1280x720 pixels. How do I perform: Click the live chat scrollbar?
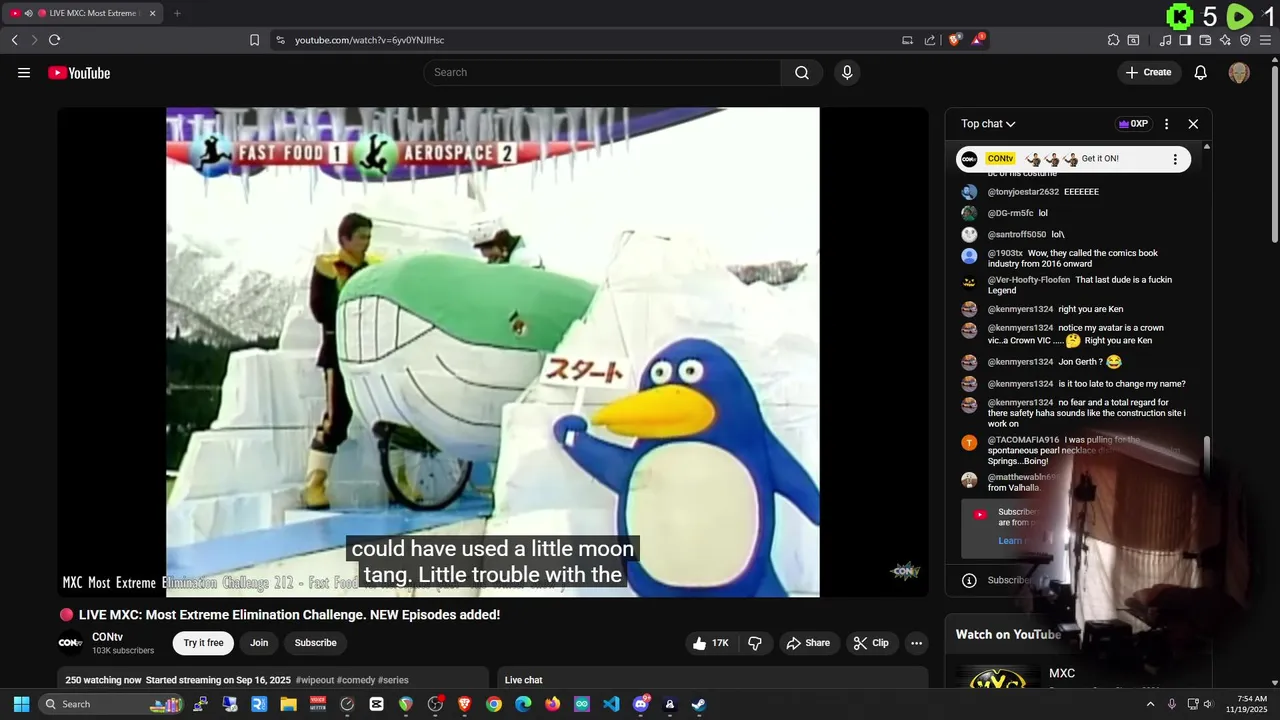pyautogui.click(x=1207, y=457)
